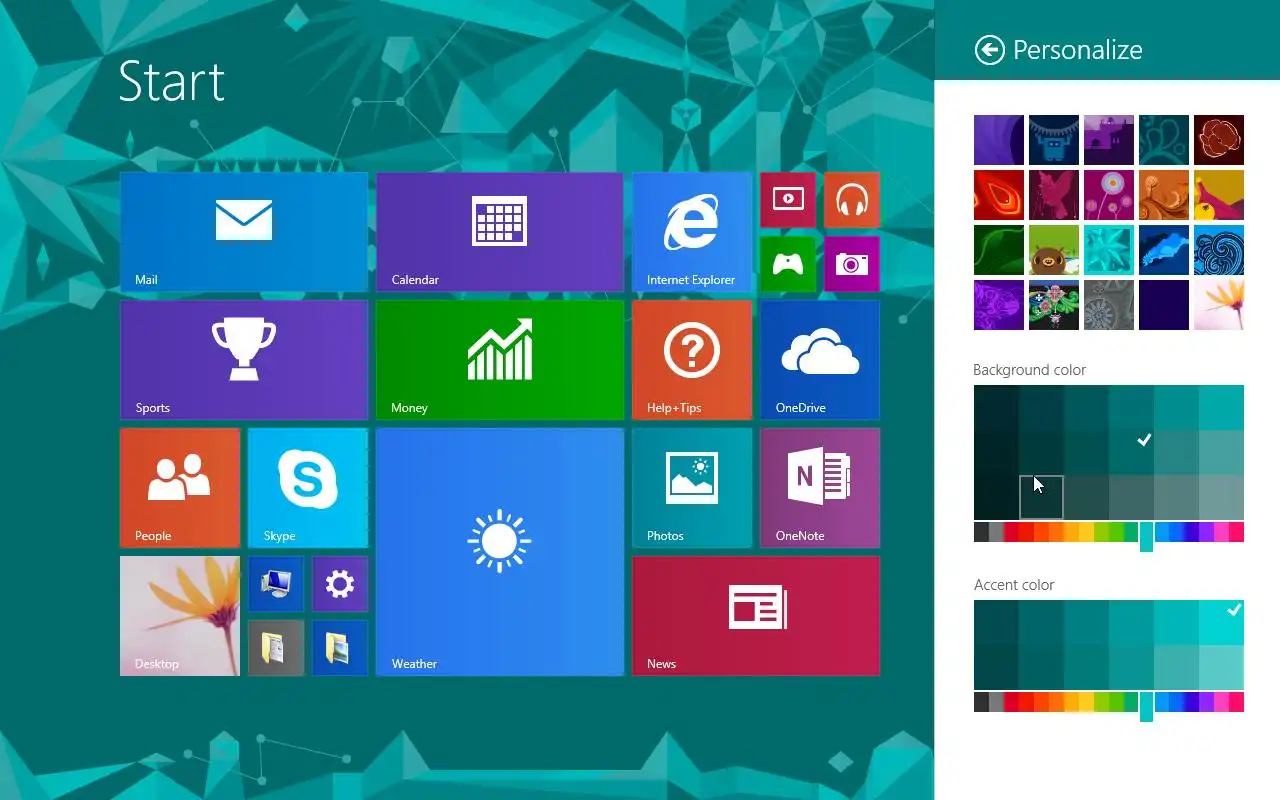This screenshot has width=1280, height=800.
Task: Select the orange snail swirl background
Action: pos(1164,195)
